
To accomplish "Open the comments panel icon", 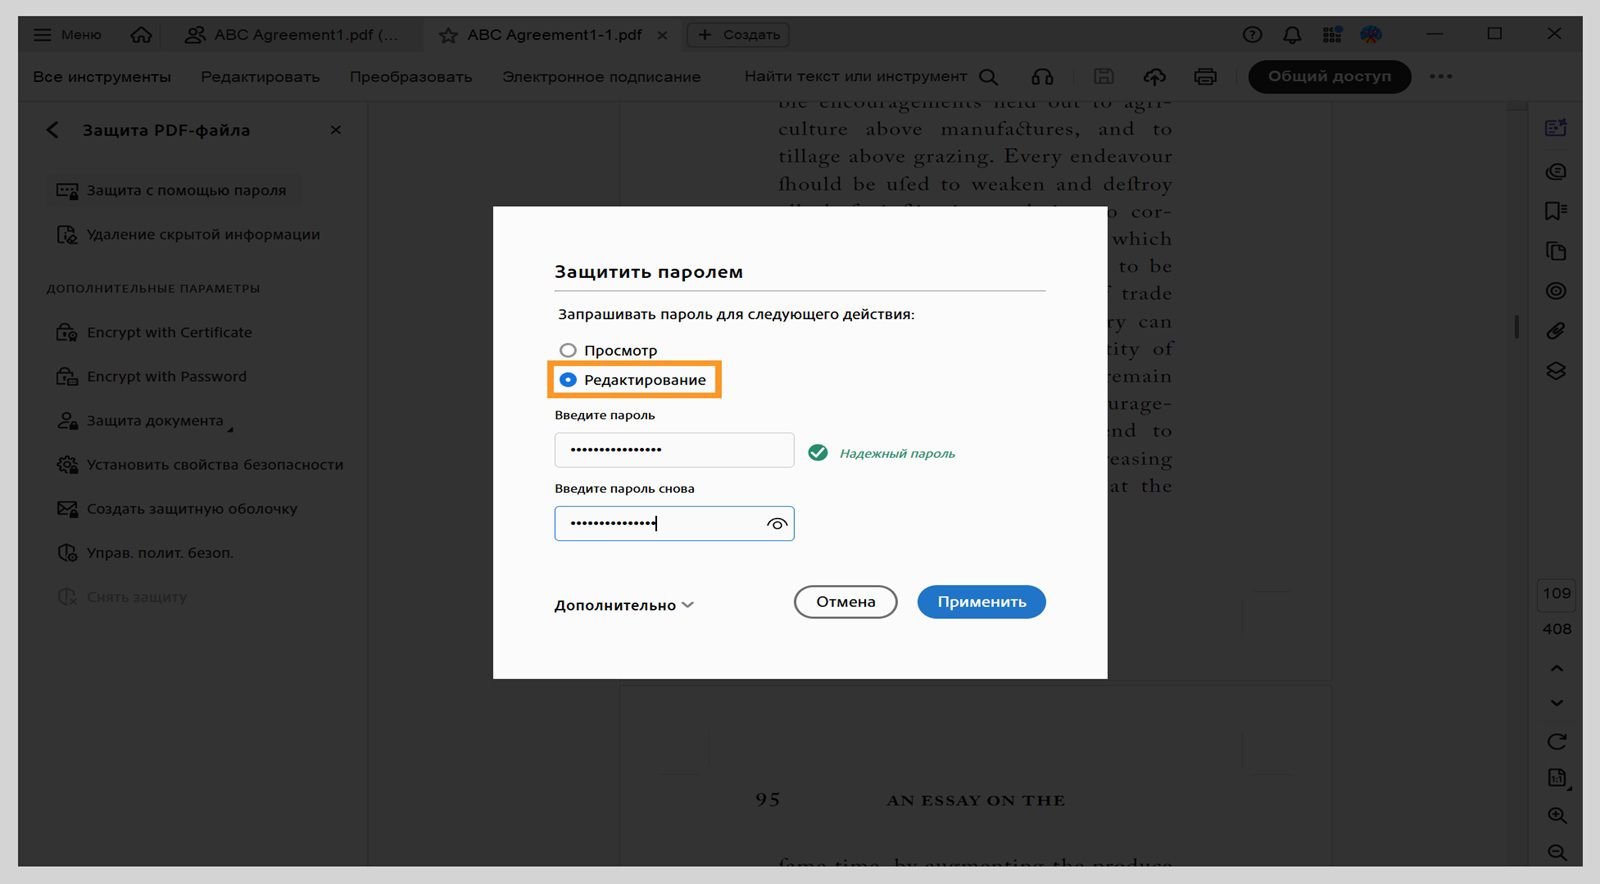I will 1556,172.
